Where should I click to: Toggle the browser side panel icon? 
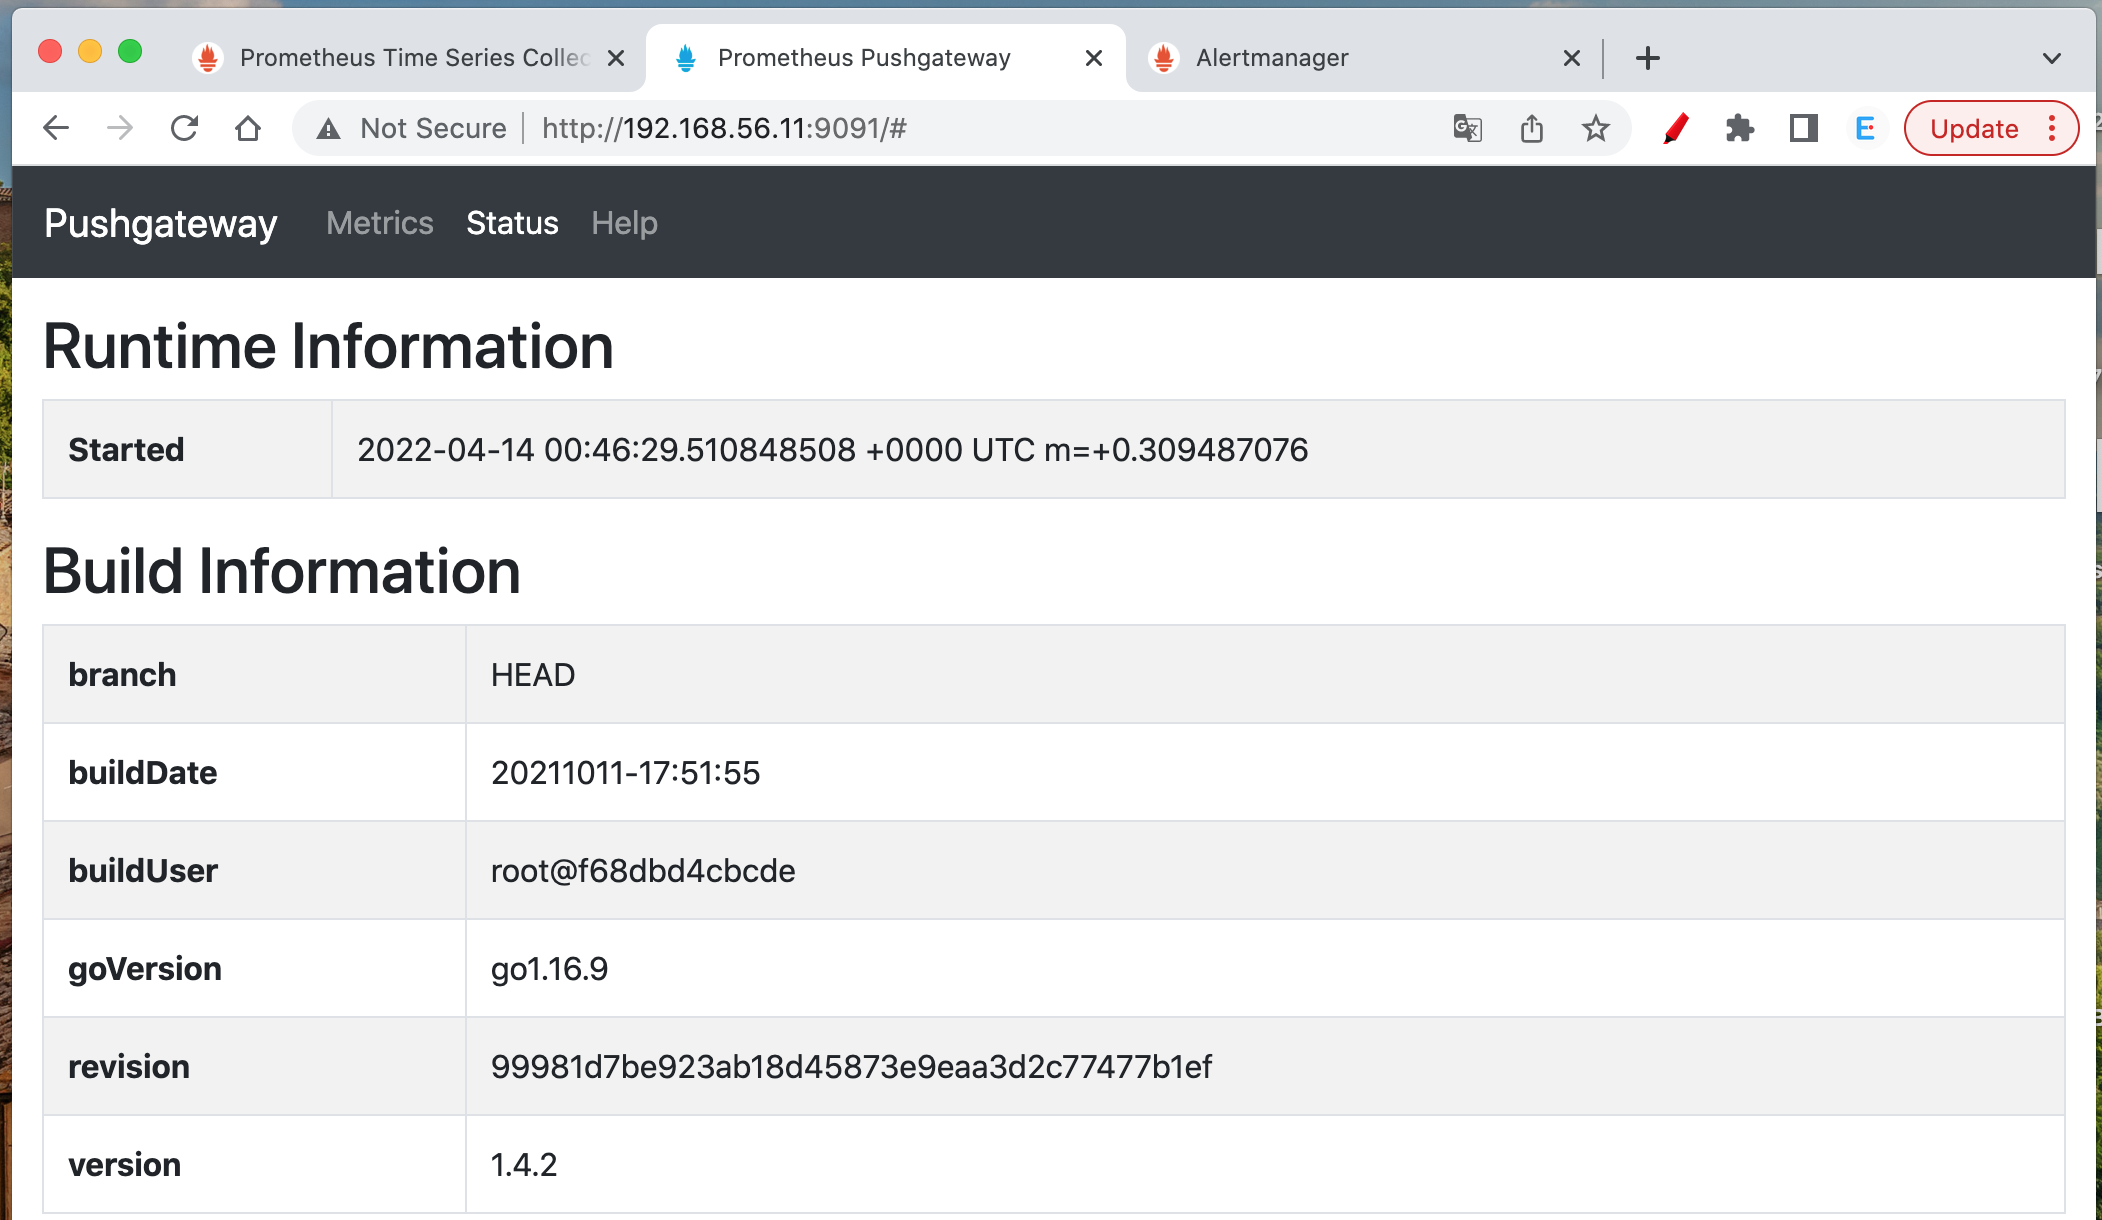(1803, 128)
